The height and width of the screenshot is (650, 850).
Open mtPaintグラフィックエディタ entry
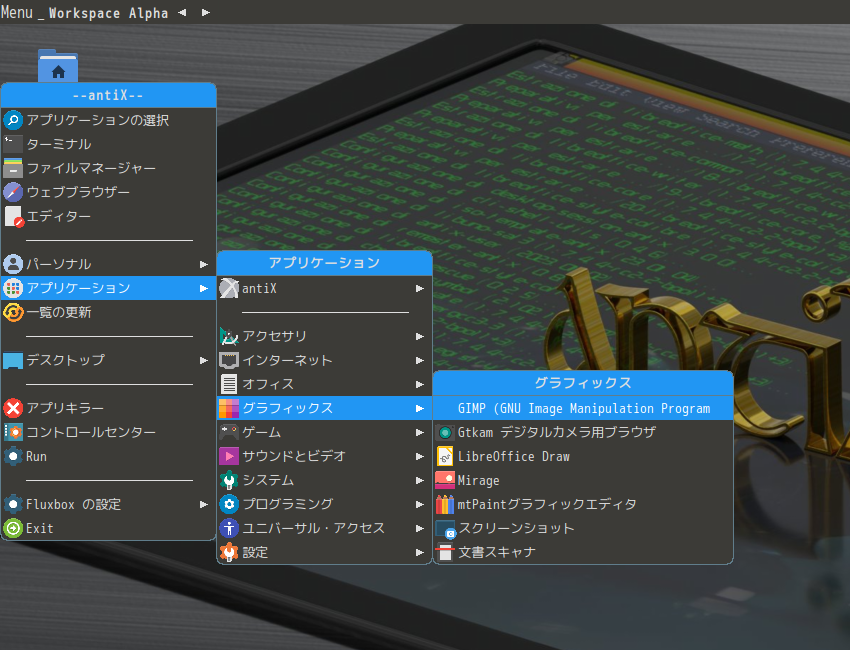pos(583,504)
